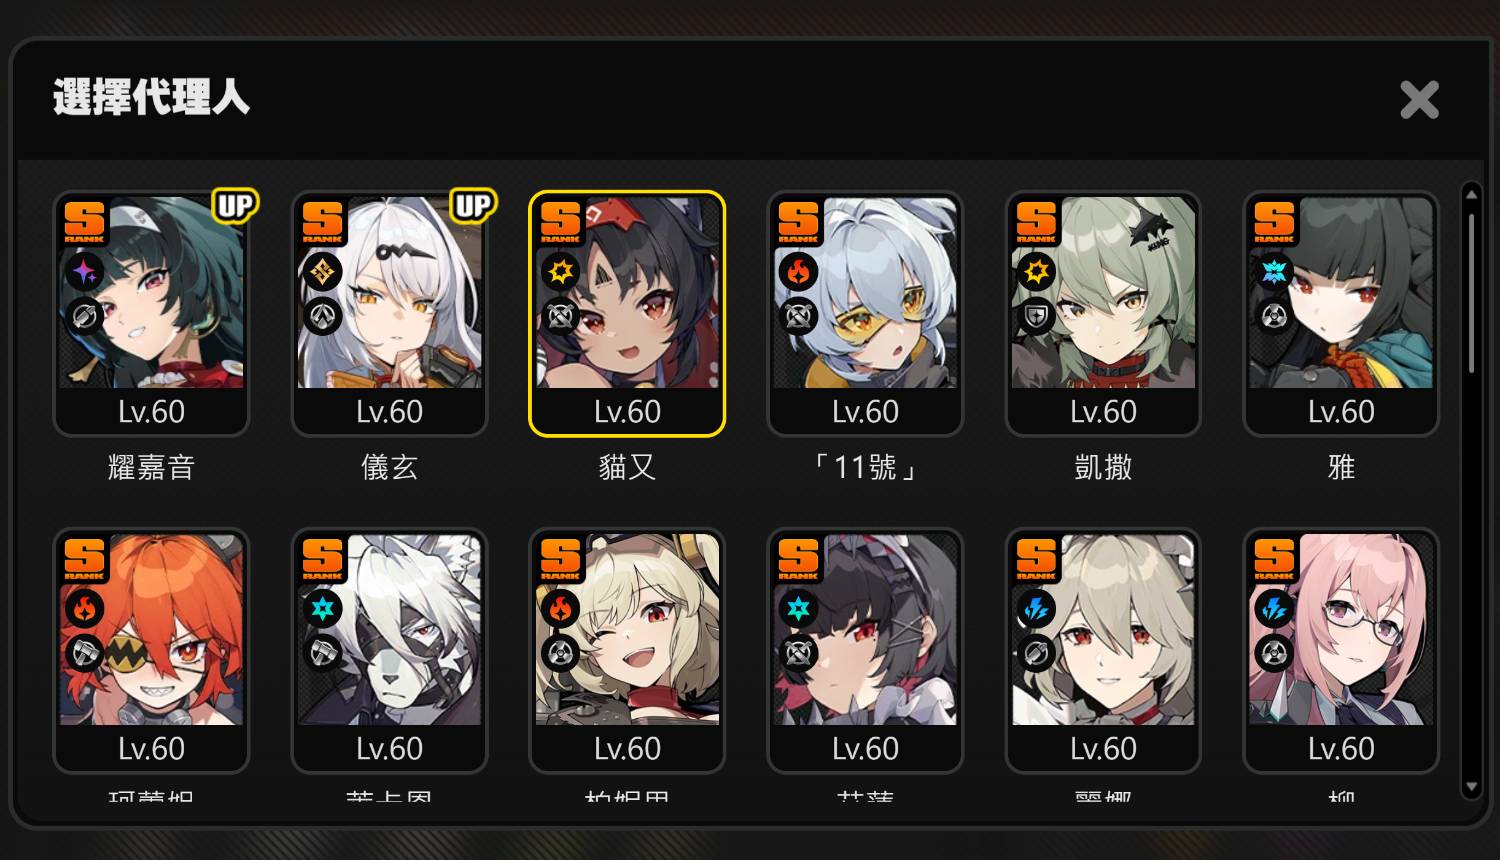
Task: Select agent 凱撒 portrait card
Action: click(1103, 314)
